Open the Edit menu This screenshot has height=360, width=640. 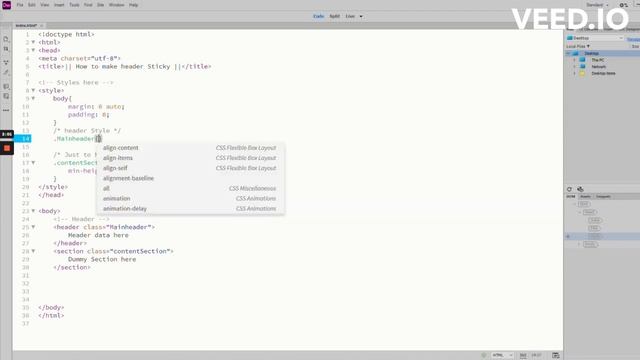32,5
